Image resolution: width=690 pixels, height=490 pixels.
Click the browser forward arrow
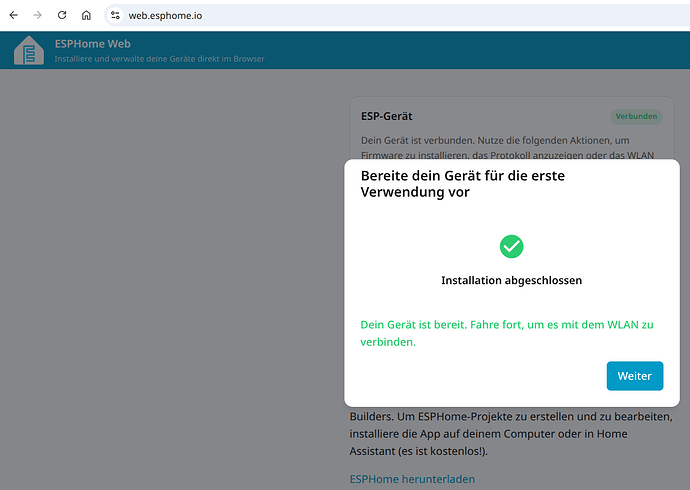[x=38, y=15]
